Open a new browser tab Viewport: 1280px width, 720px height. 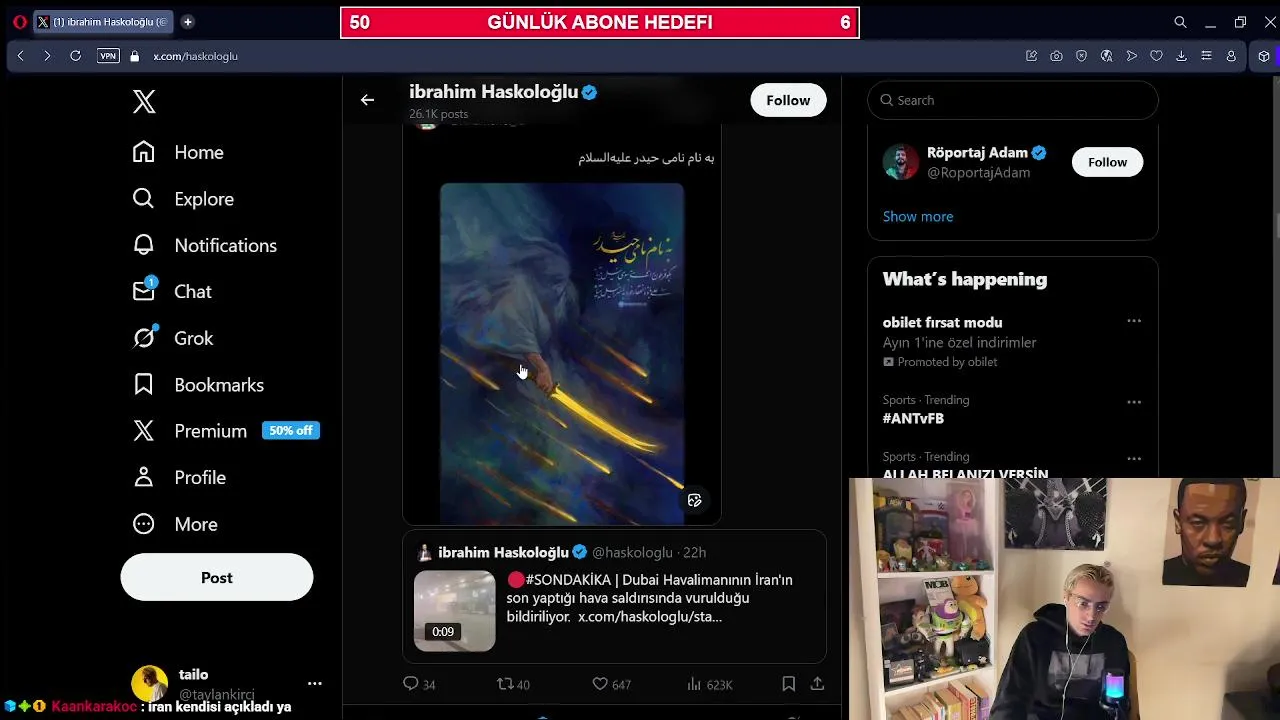[187, 21]
